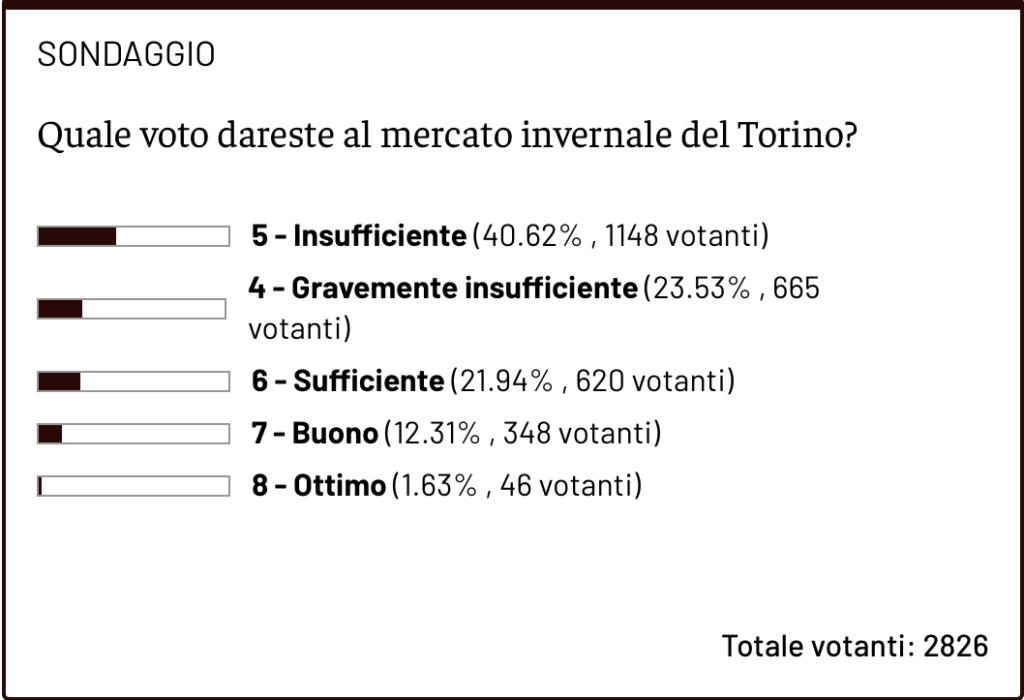This screenshot has height=700, width=1024.
Task: Click the progress bar for 5 - Insufficiente
Action: [x=133, y=237]
